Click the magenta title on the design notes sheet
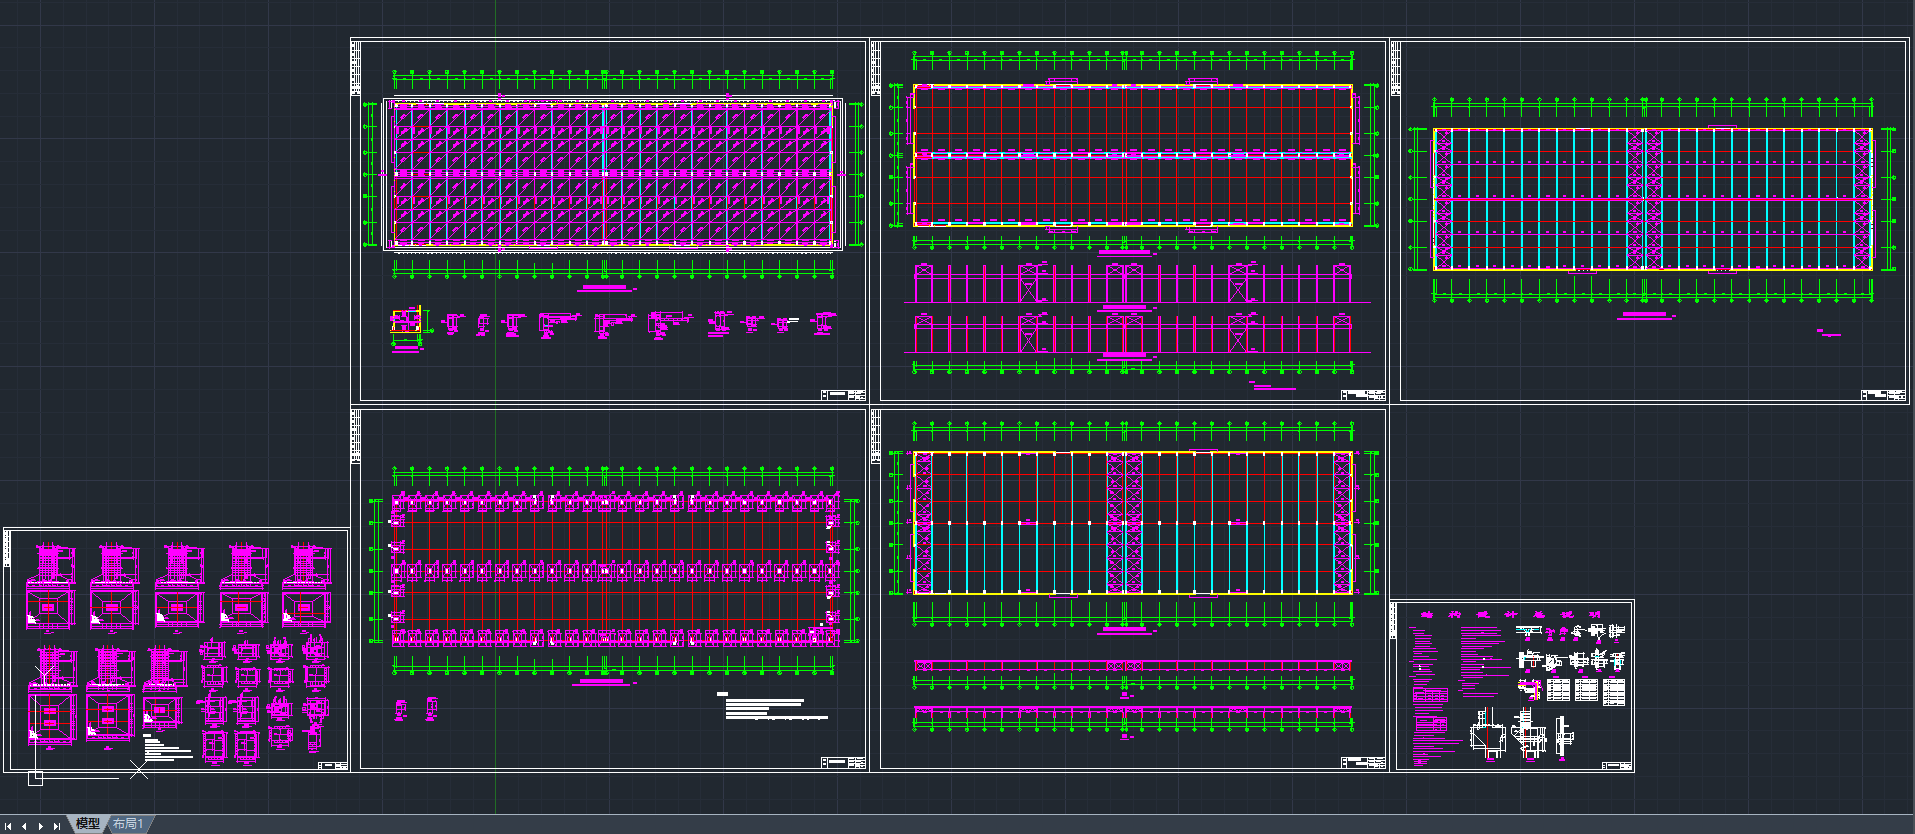Image resolution: width=1915 pixels, height=834 pixels. (1510, 614)
